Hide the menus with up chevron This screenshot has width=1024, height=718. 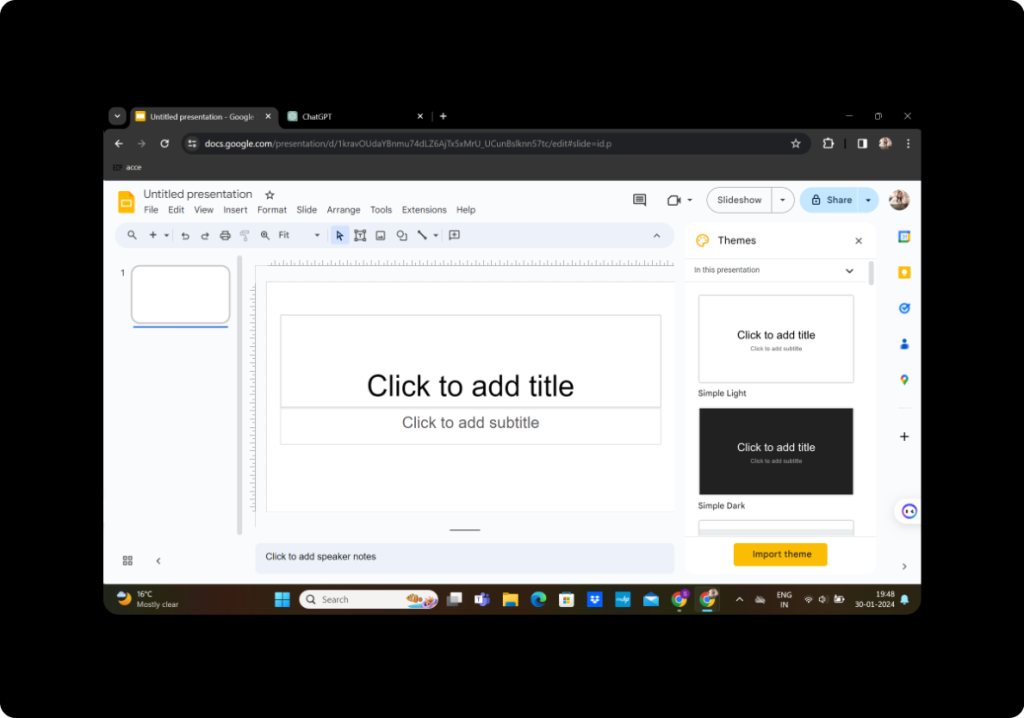pyautogui.click(x=657, y=236)
